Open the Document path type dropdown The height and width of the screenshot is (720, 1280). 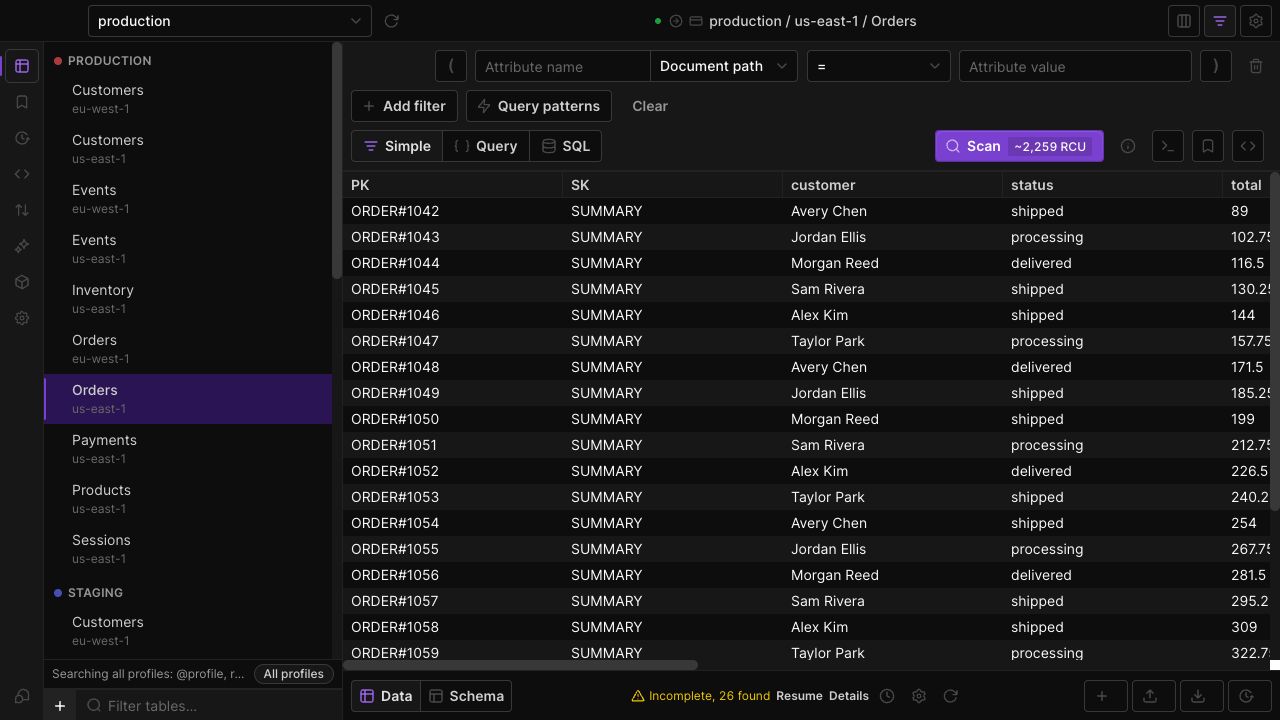click(724, 66)
